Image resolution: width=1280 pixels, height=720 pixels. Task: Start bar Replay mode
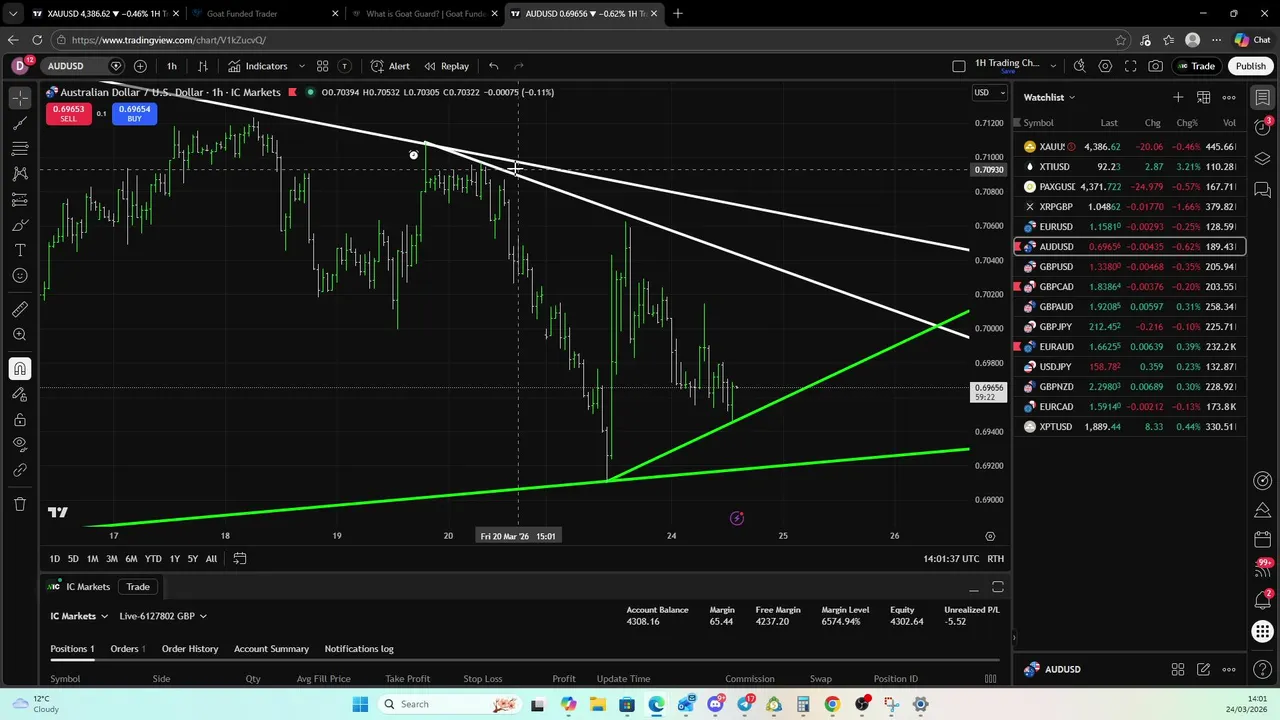pyautogui.click(x=446, y=66)
